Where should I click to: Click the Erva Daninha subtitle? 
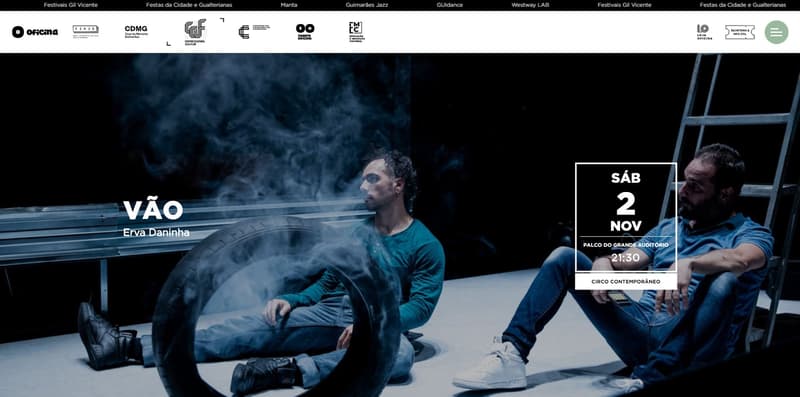click(x=156, y=233)
